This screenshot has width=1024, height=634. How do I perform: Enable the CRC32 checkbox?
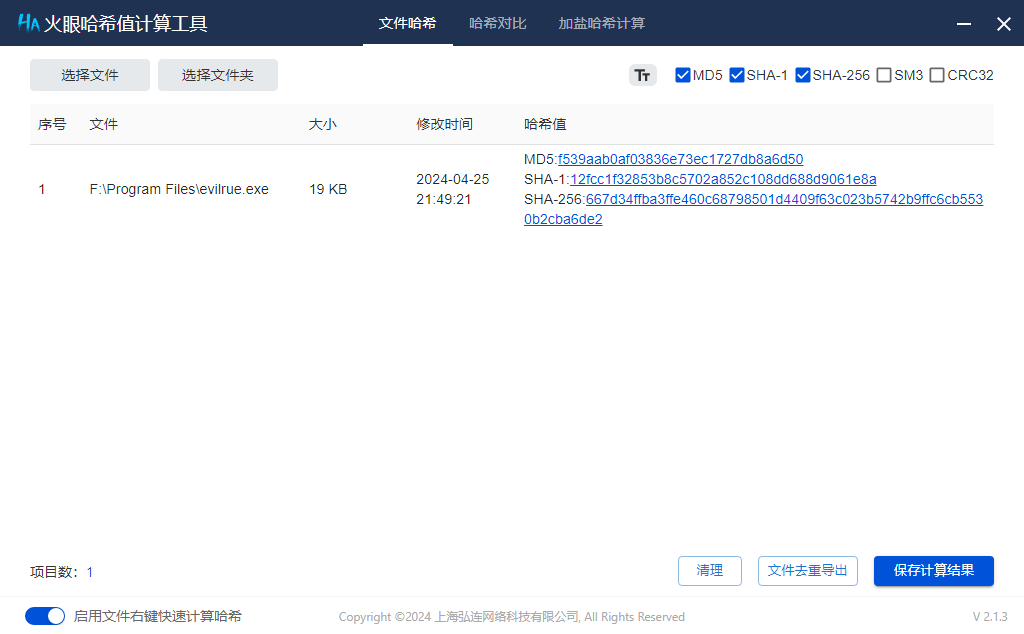click(x=937, y=75)
